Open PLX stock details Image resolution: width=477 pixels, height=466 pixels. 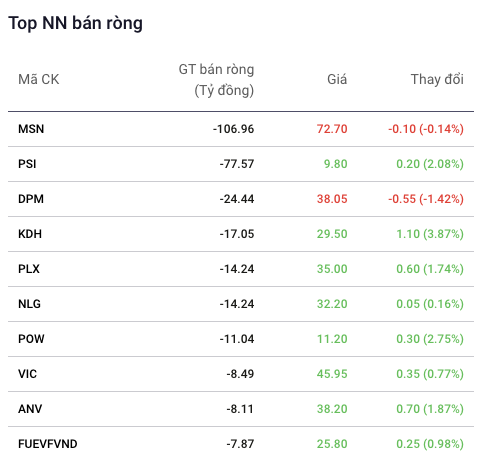[29, 269]
